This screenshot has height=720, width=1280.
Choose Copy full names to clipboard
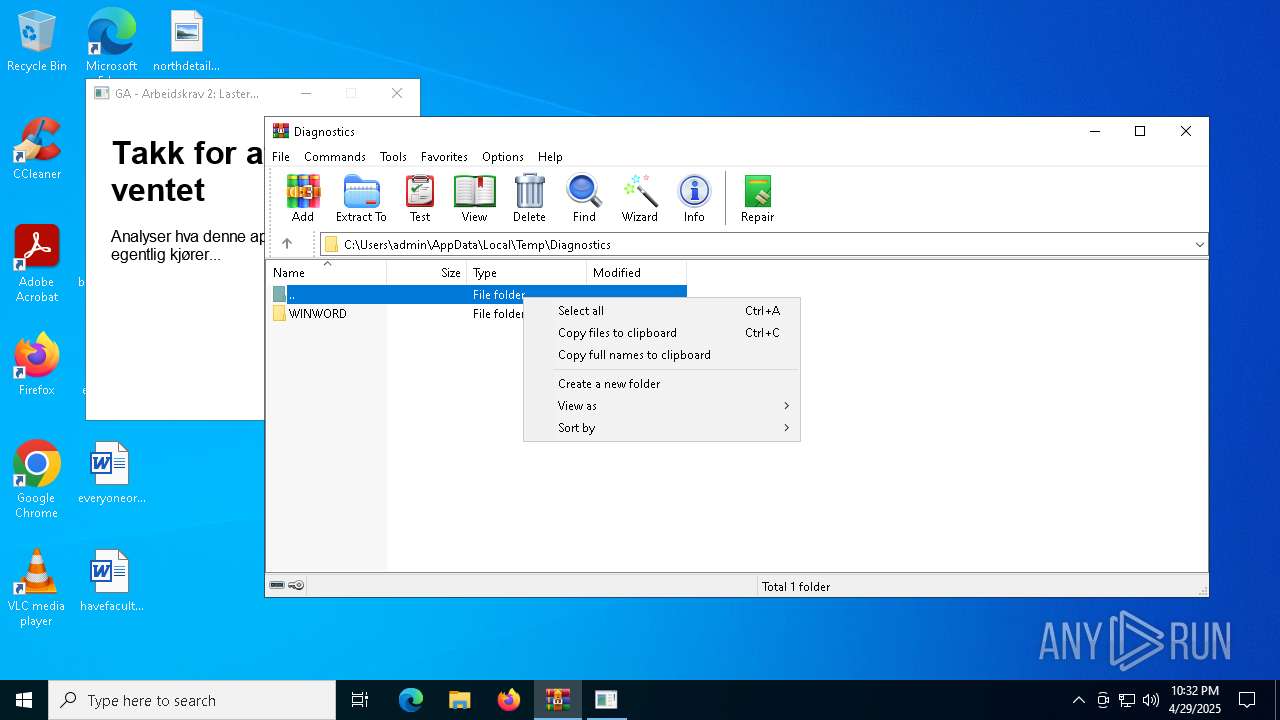[662, 355]
